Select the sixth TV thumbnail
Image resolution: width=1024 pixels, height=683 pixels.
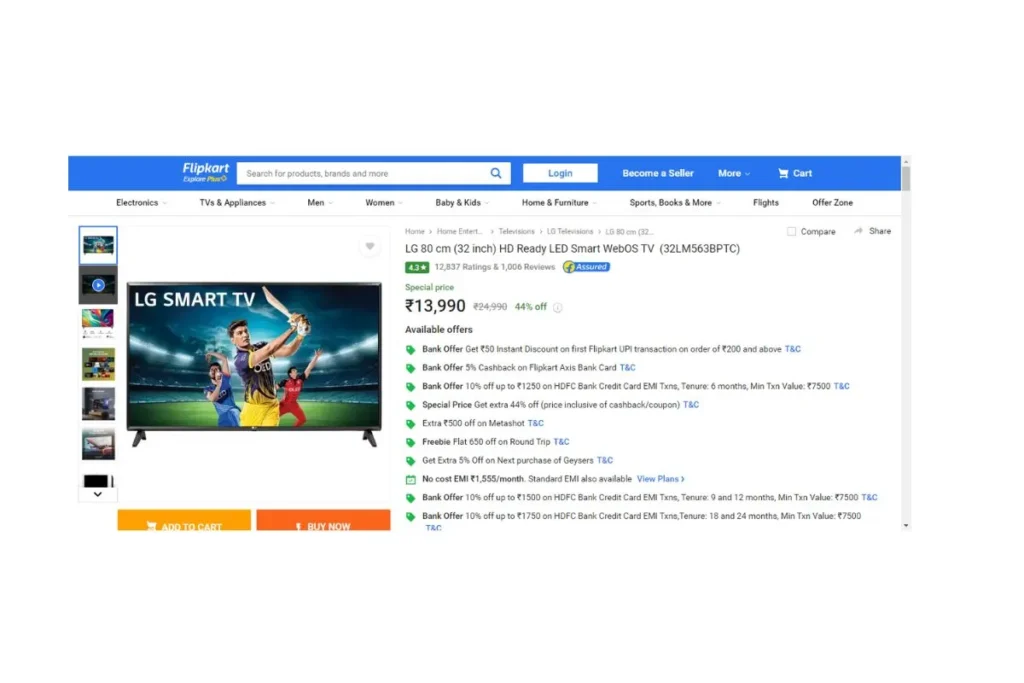click(98, 444)
